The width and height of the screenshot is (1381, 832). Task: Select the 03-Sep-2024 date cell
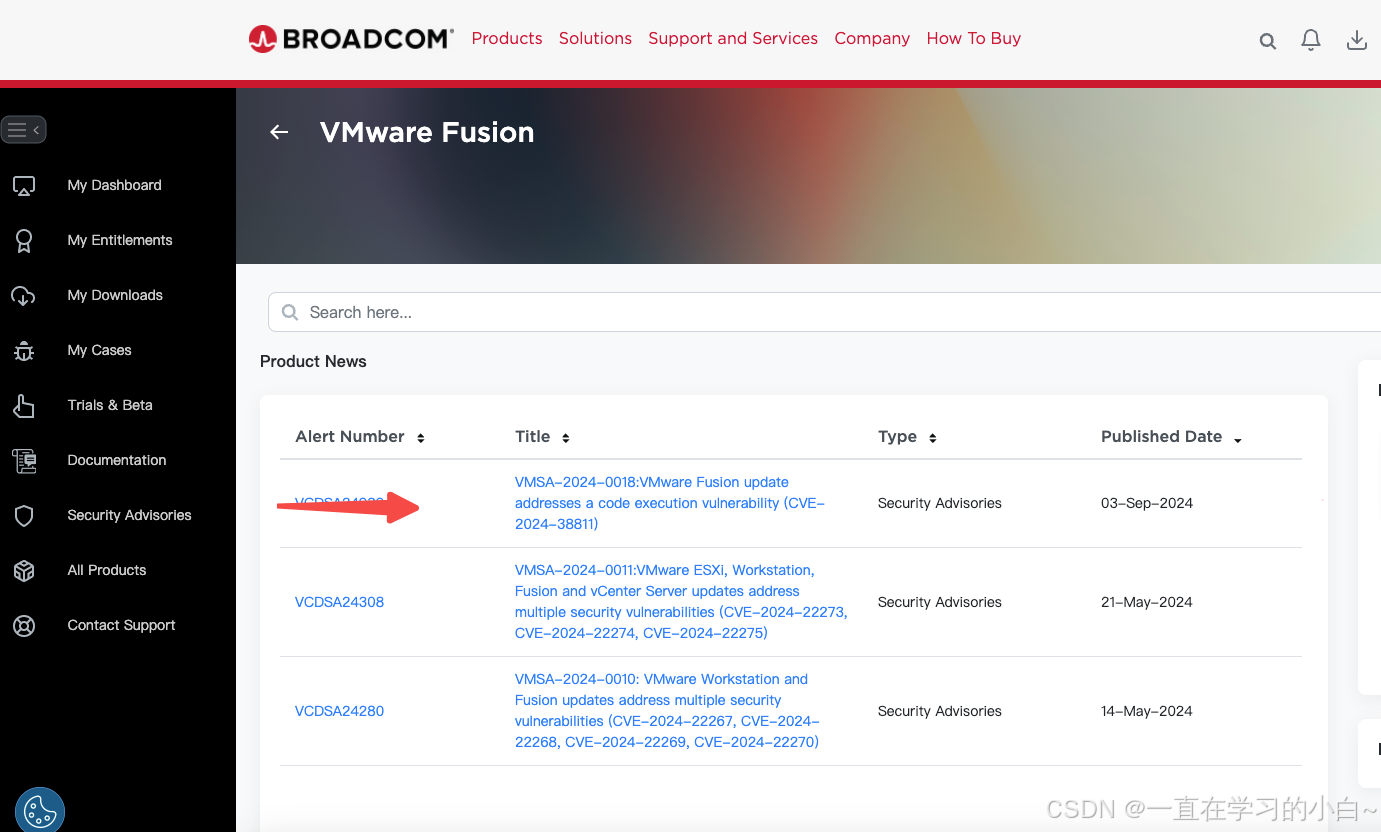tap(1147, 503)
